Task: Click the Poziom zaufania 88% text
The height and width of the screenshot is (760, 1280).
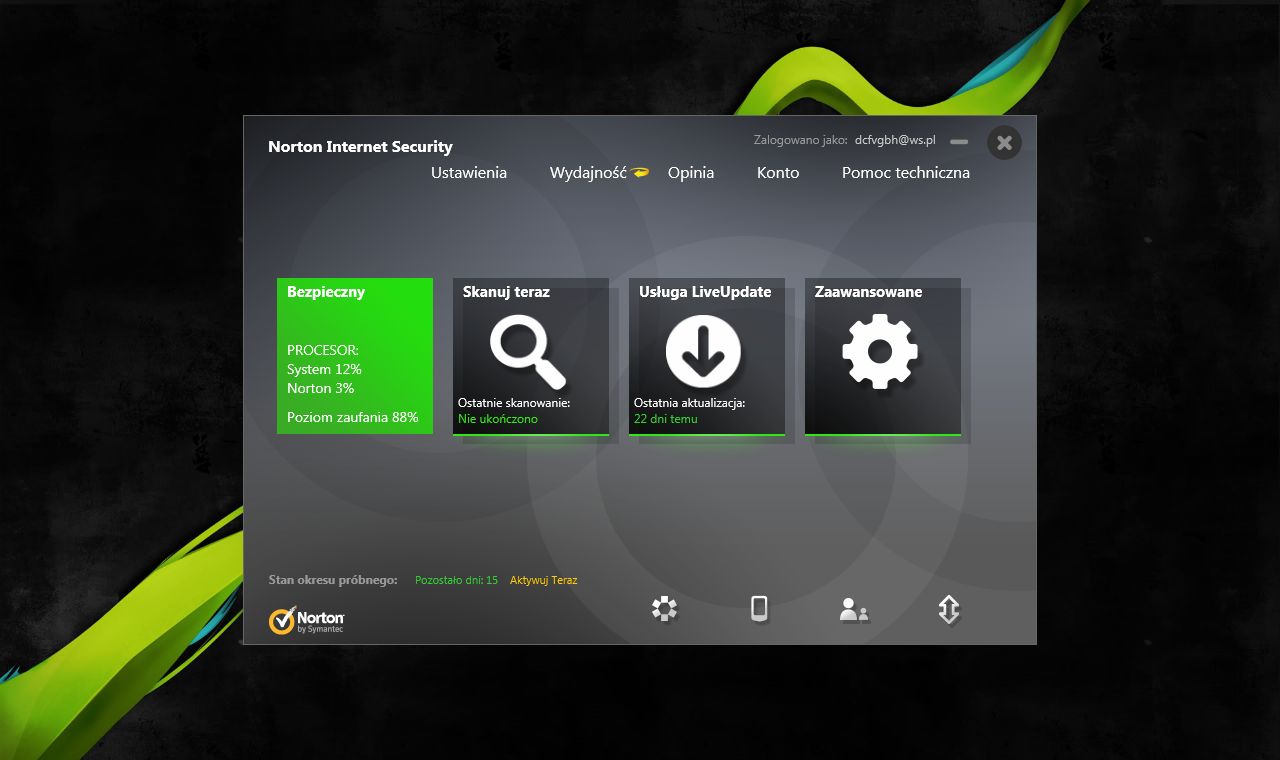Action: (x=353, y=417)
